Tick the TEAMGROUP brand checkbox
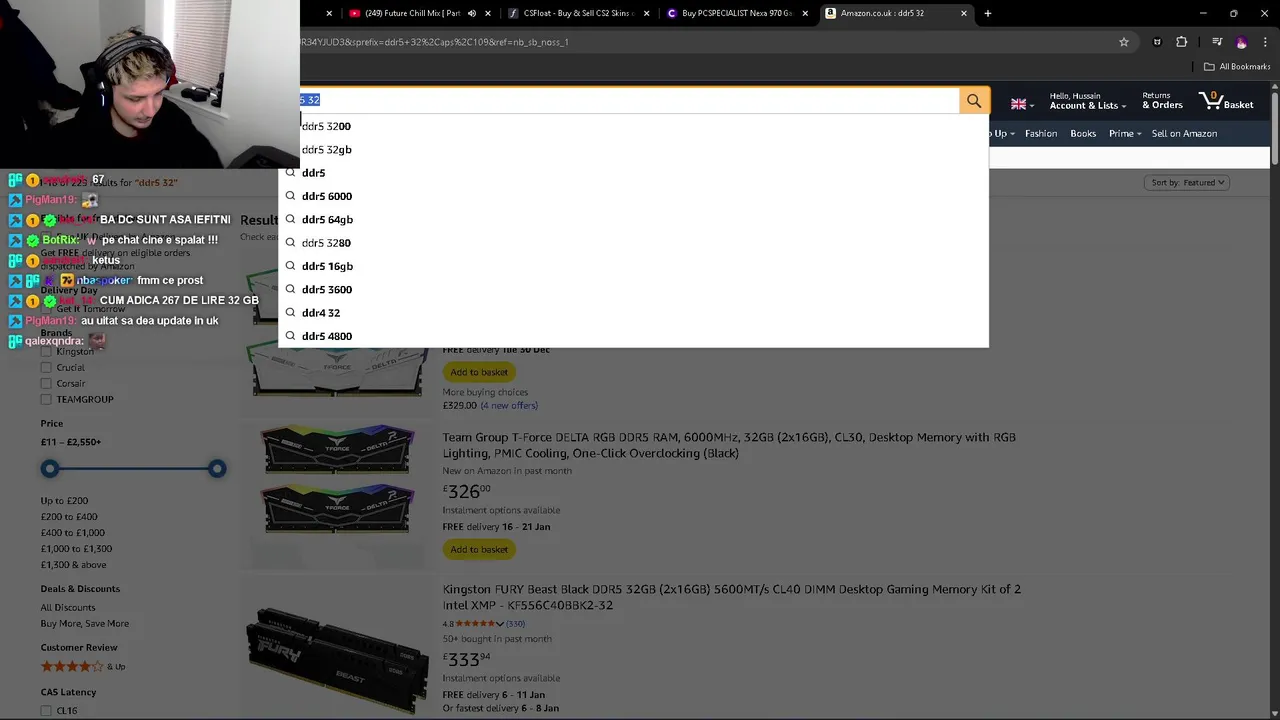The height and width of the screenshot is (720, 1280). coord(46,399)
